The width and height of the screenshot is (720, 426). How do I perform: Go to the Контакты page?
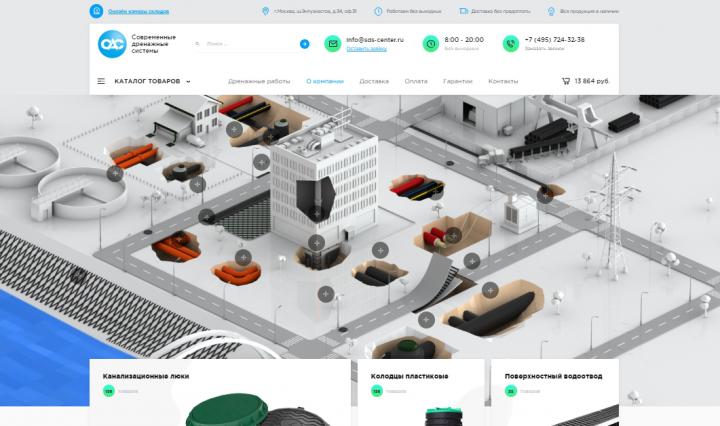tap(503, 81)
